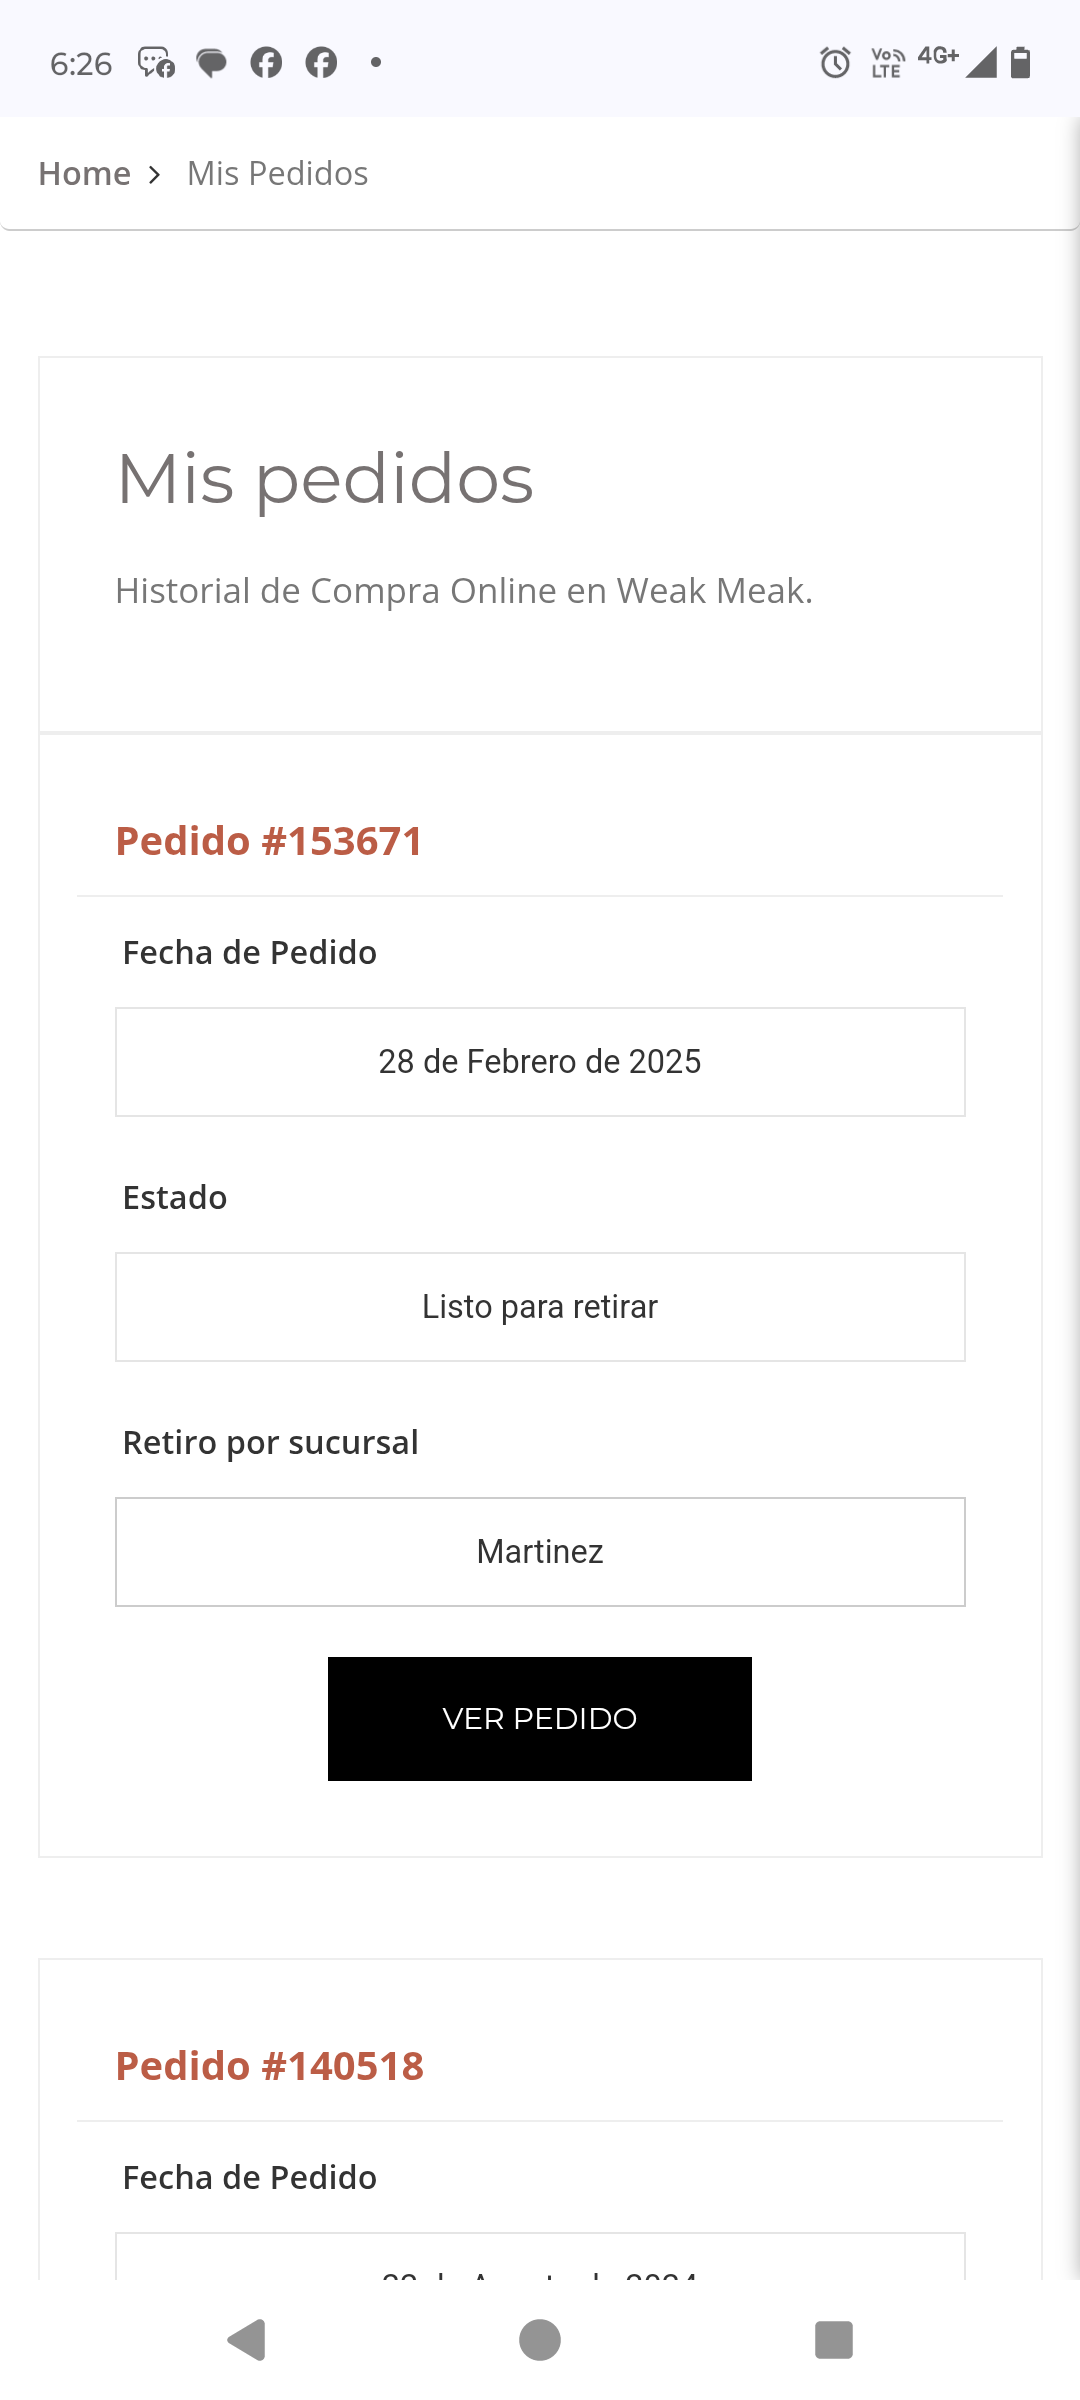Tap the mobile signal strength icon

point(981,63)
